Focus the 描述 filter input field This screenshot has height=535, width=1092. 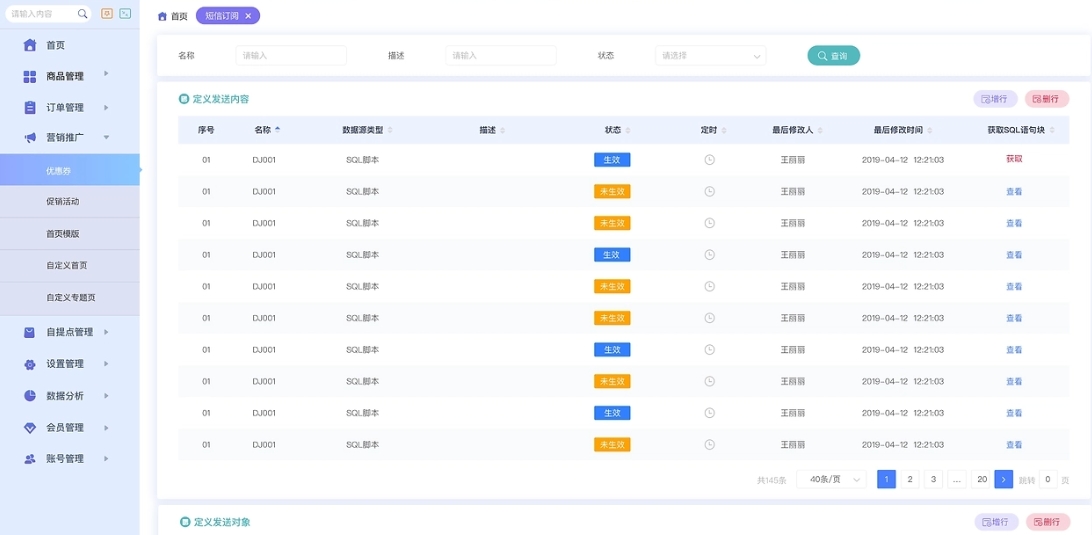[x=501, y=56]
